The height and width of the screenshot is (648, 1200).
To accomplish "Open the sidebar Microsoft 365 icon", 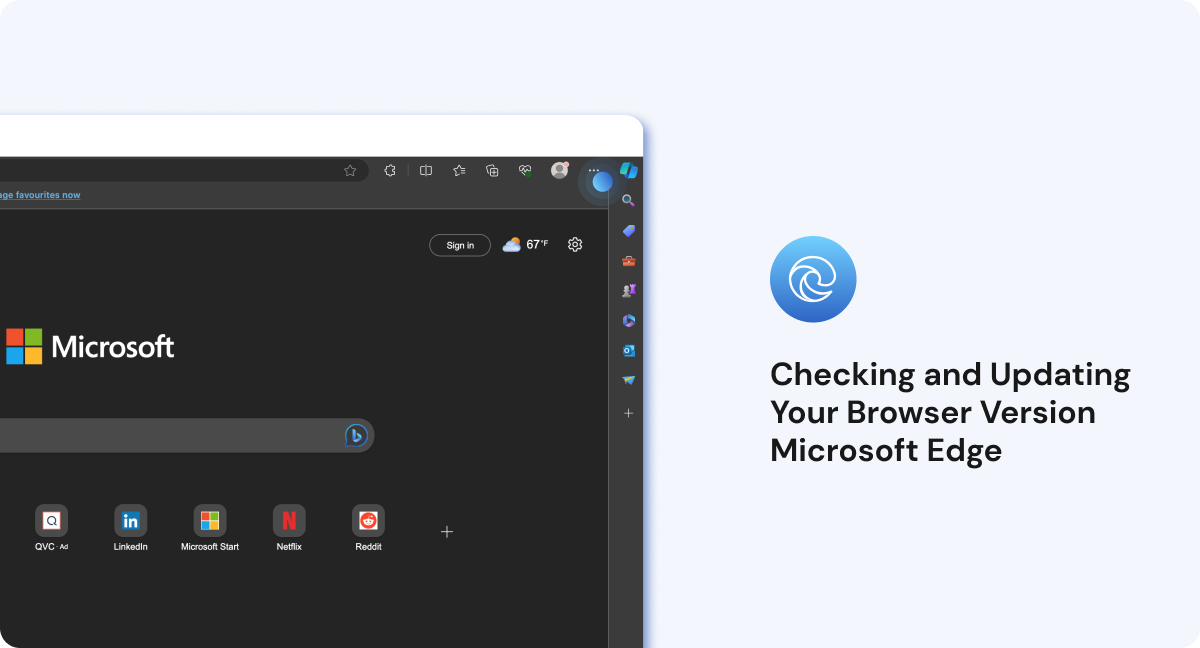I will 628,321.
